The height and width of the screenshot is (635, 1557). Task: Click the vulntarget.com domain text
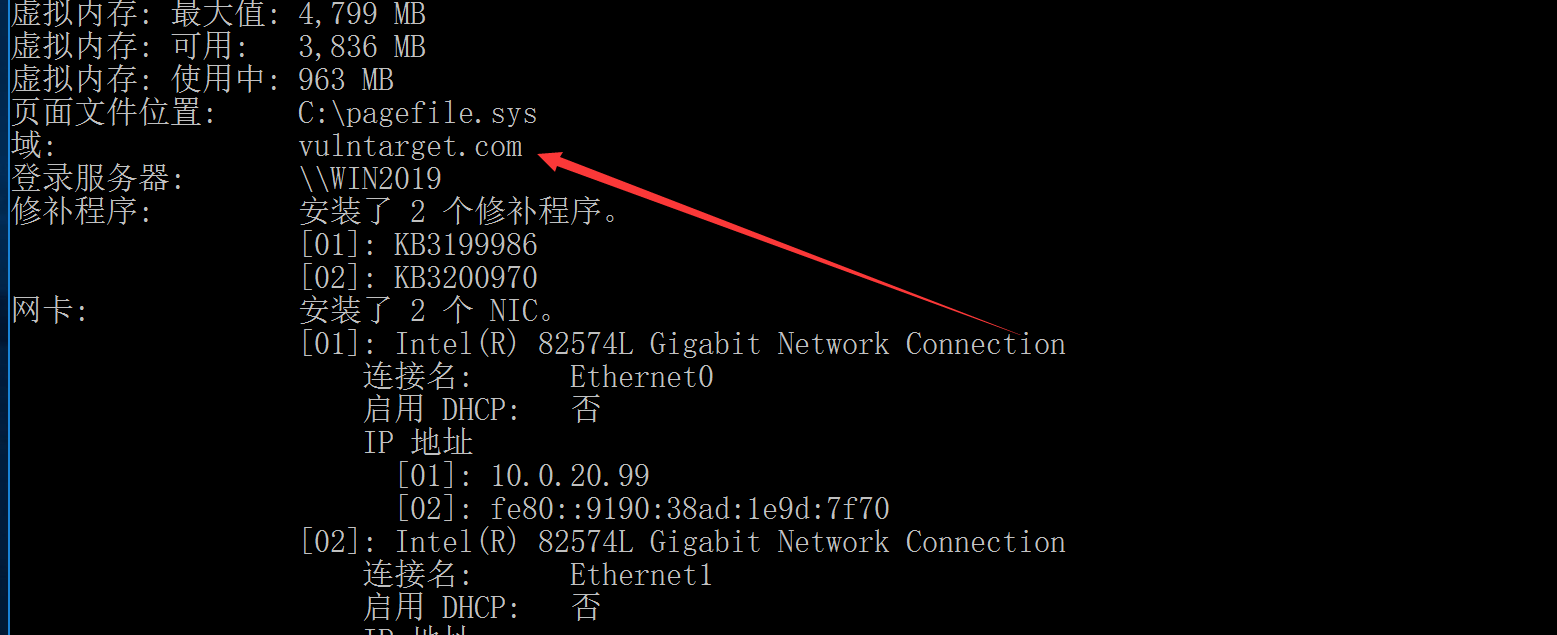[410, 147]
